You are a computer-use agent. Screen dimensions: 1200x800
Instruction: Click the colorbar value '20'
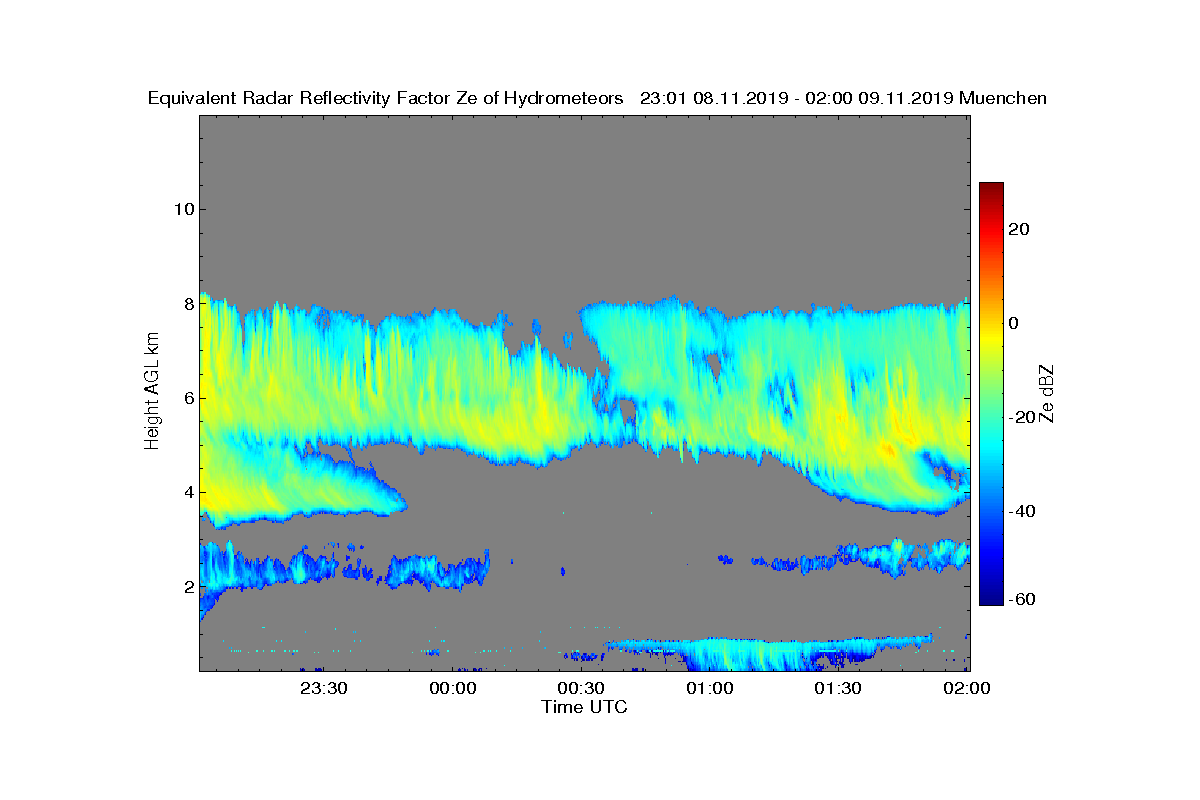[x=1021, y=229]
